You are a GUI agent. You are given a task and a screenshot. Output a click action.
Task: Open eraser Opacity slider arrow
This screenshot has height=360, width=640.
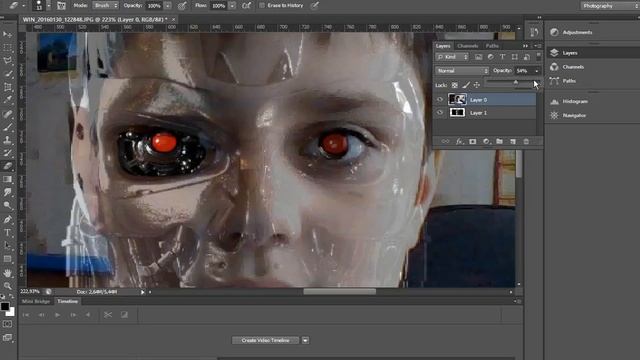168,6
